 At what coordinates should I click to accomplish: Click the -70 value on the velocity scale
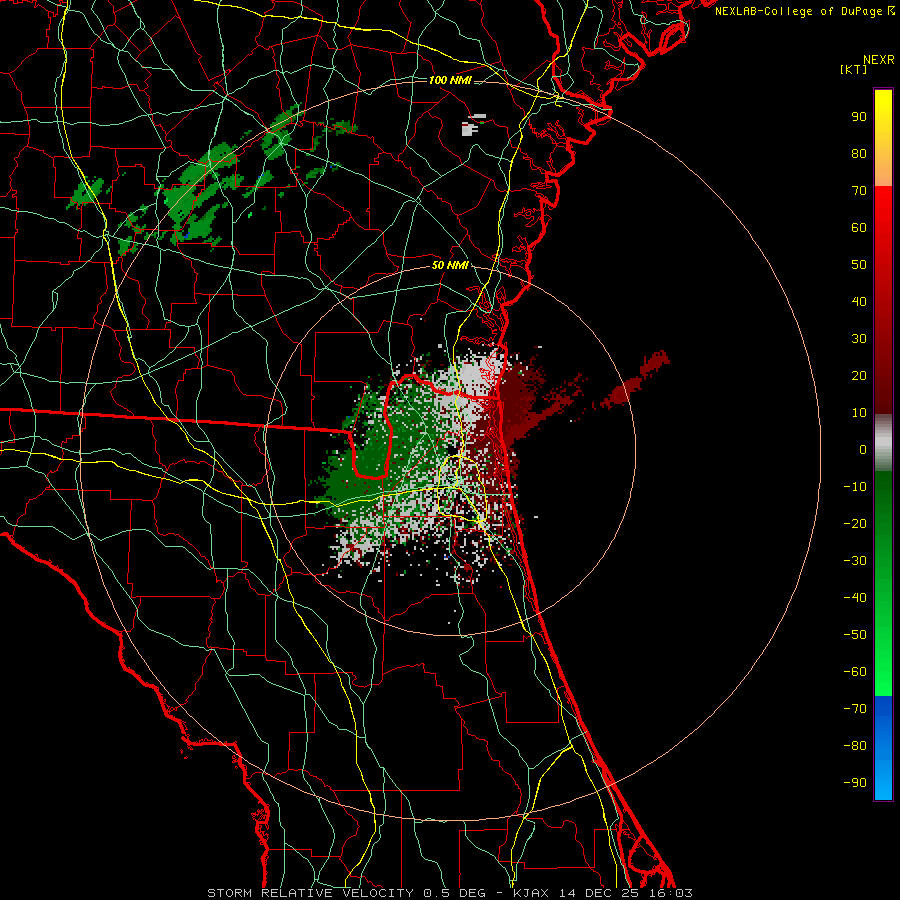[x=855, y=709]
